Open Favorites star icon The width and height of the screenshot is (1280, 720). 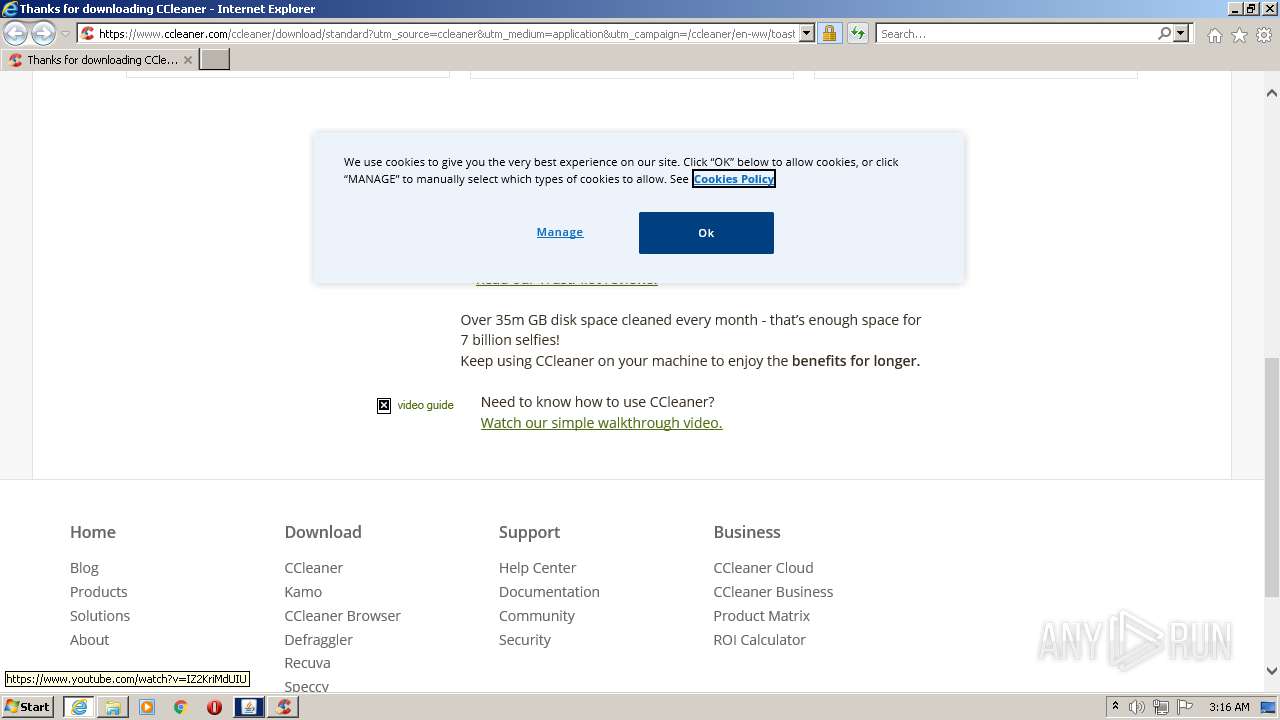(1239, 35)
